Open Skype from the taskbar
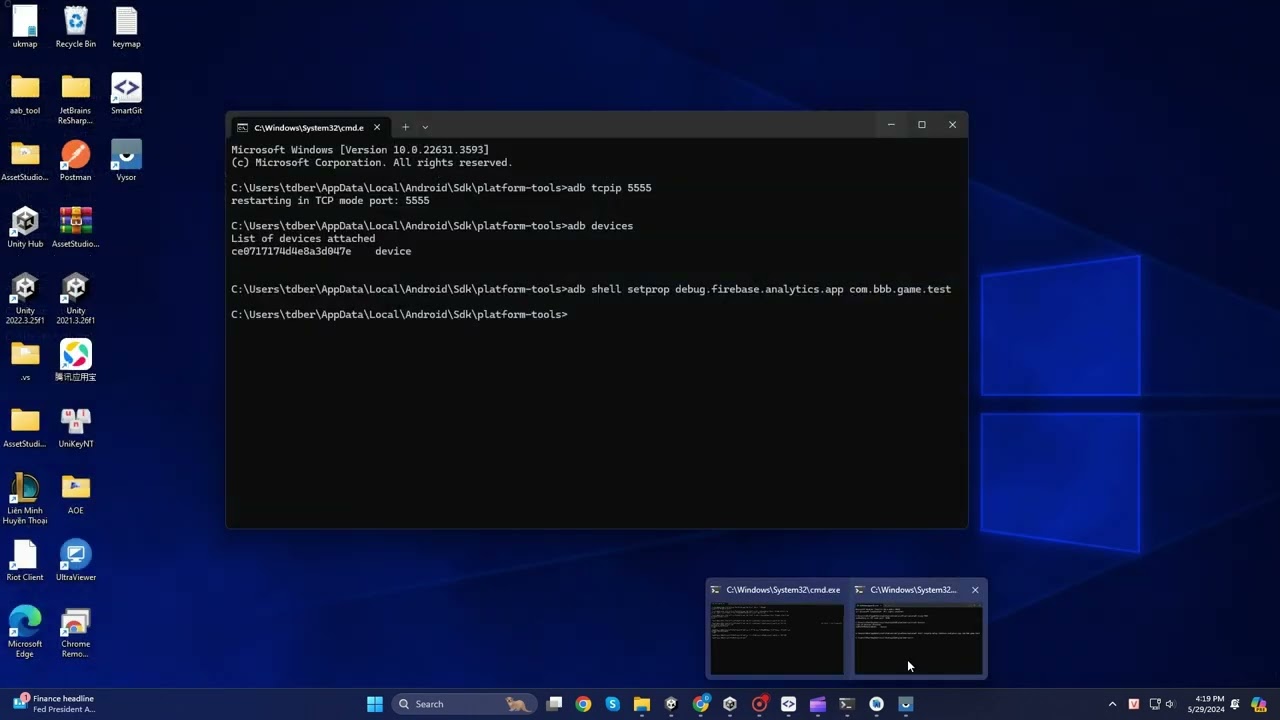The width and height of the screenshot is (1280, 720). 612,704
